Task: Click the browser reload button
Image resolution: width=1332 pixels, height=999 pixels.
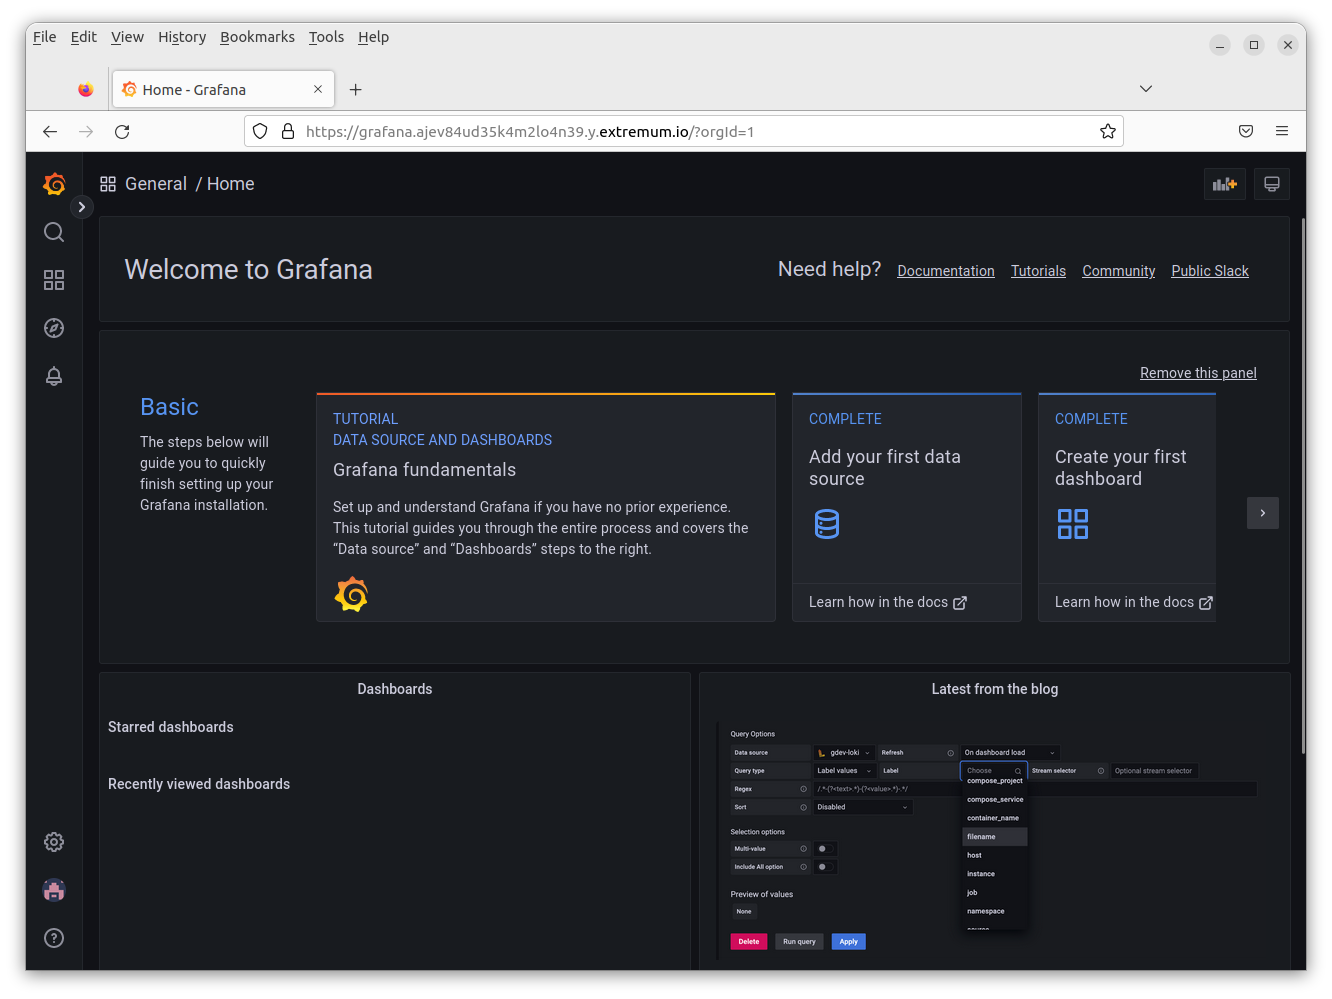Action: (x=122, y=132)
